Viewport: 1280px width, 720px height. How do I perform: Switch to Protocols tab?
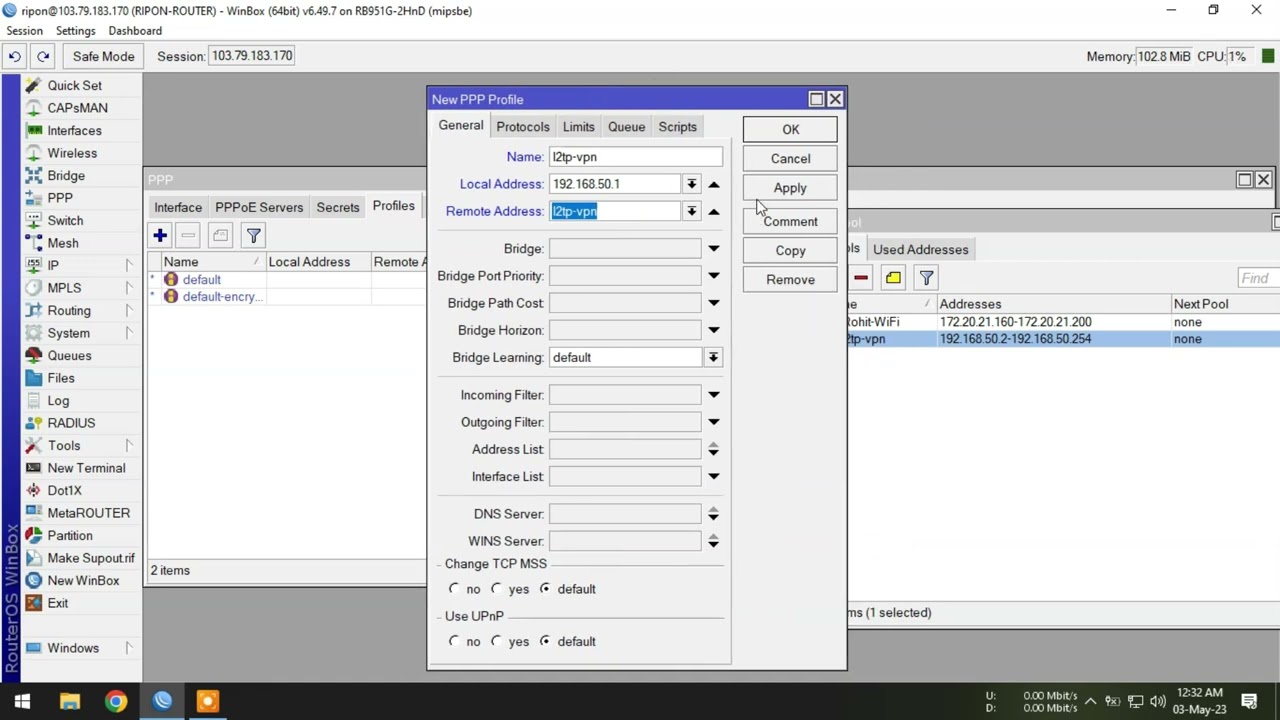click(523, 127)
